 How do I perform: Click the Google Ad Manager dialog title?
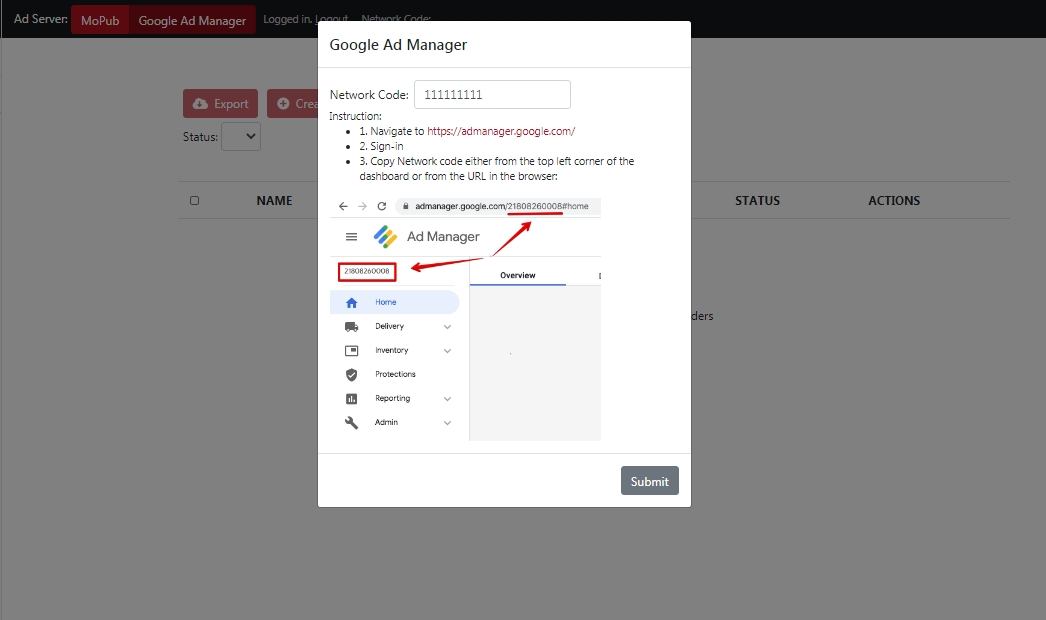click(x=398, y=45)
